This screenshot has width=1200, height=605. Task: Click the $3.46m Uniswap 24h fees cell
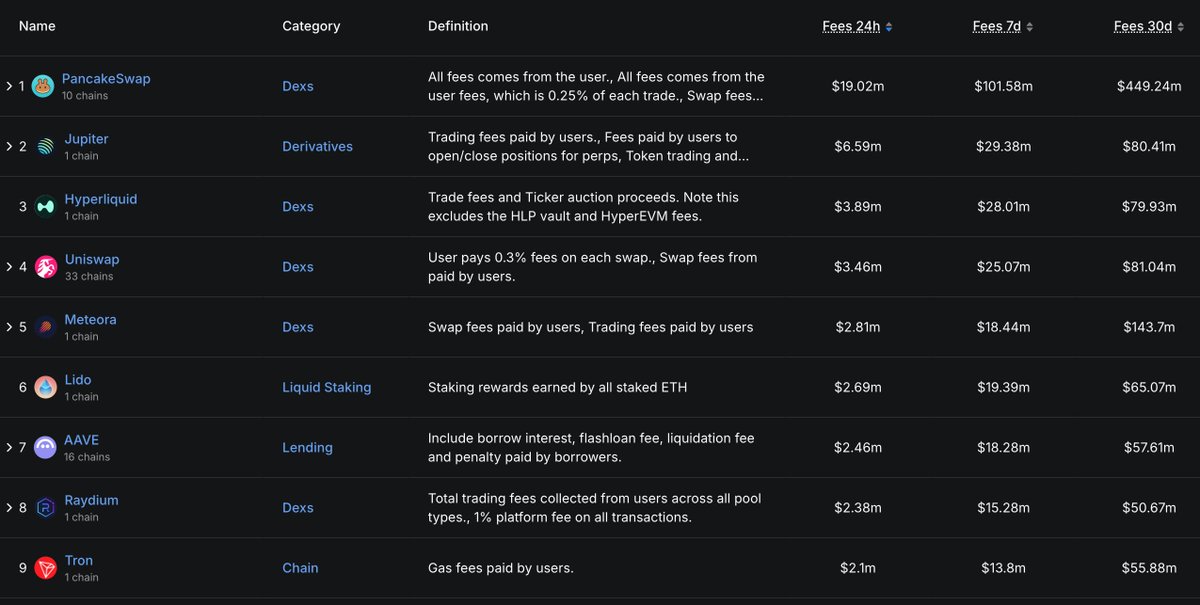tap(858, 267)
